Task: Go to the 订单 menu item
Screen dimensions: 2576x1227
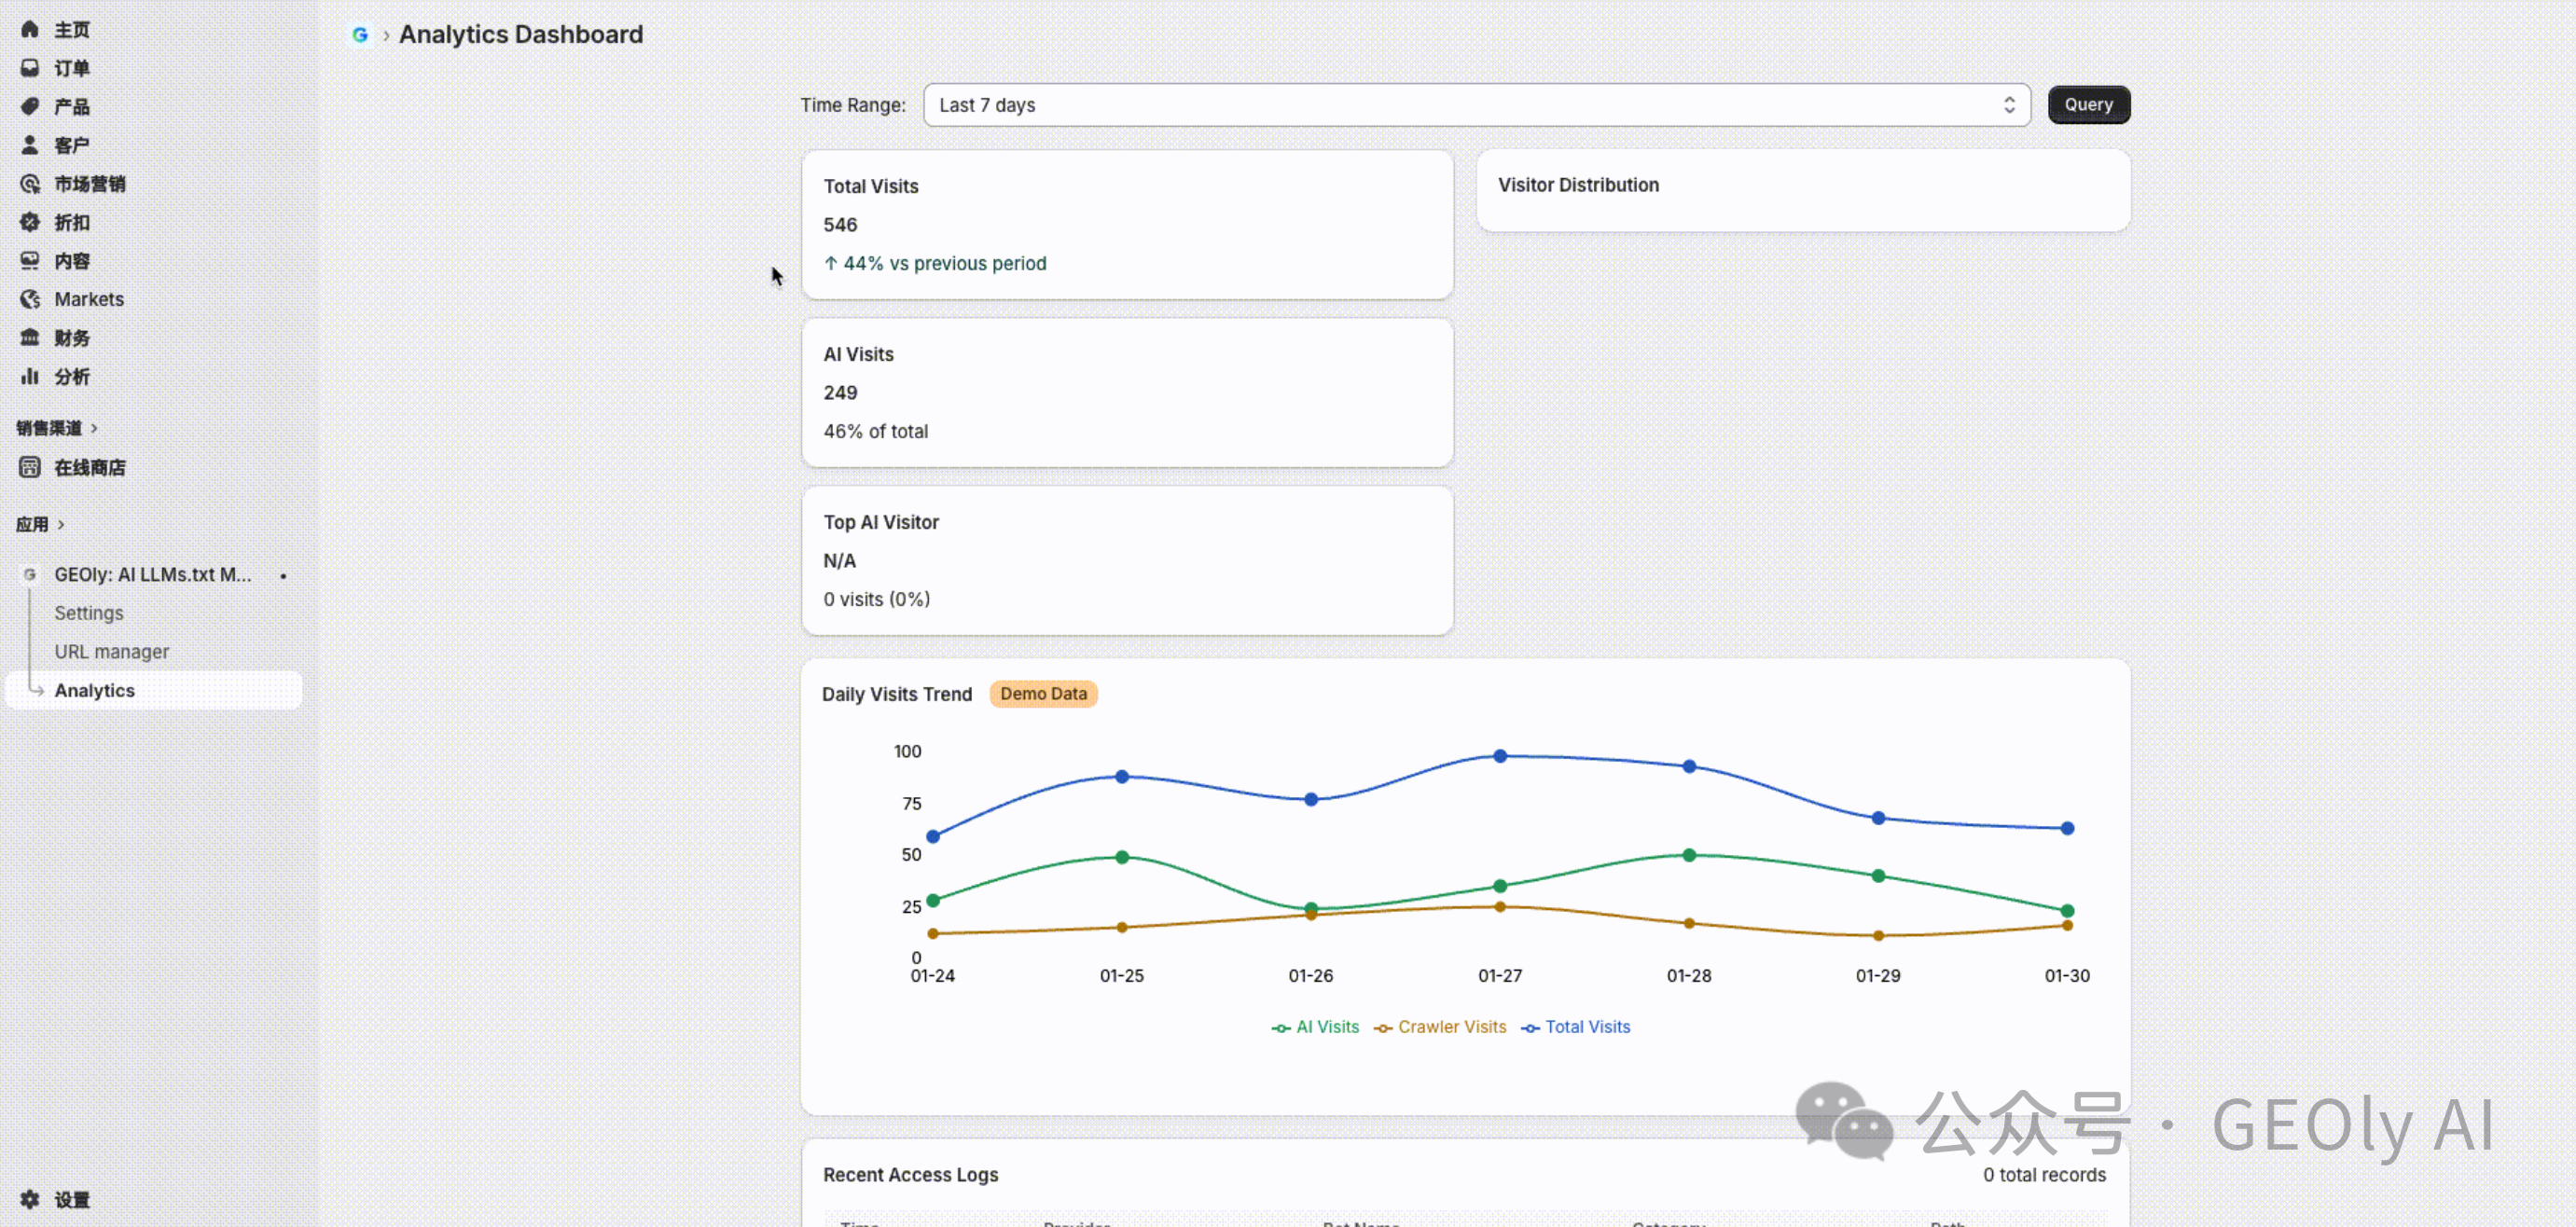Action: 72,68
